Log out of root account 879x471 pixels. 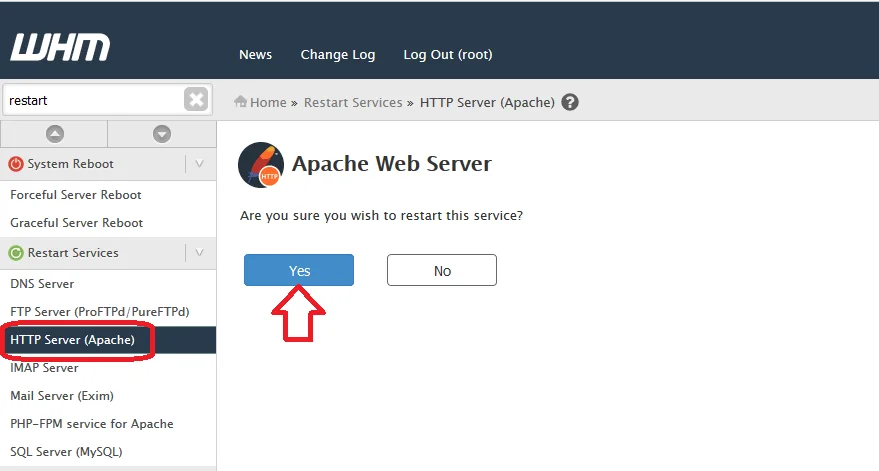[x=447, y=54]
